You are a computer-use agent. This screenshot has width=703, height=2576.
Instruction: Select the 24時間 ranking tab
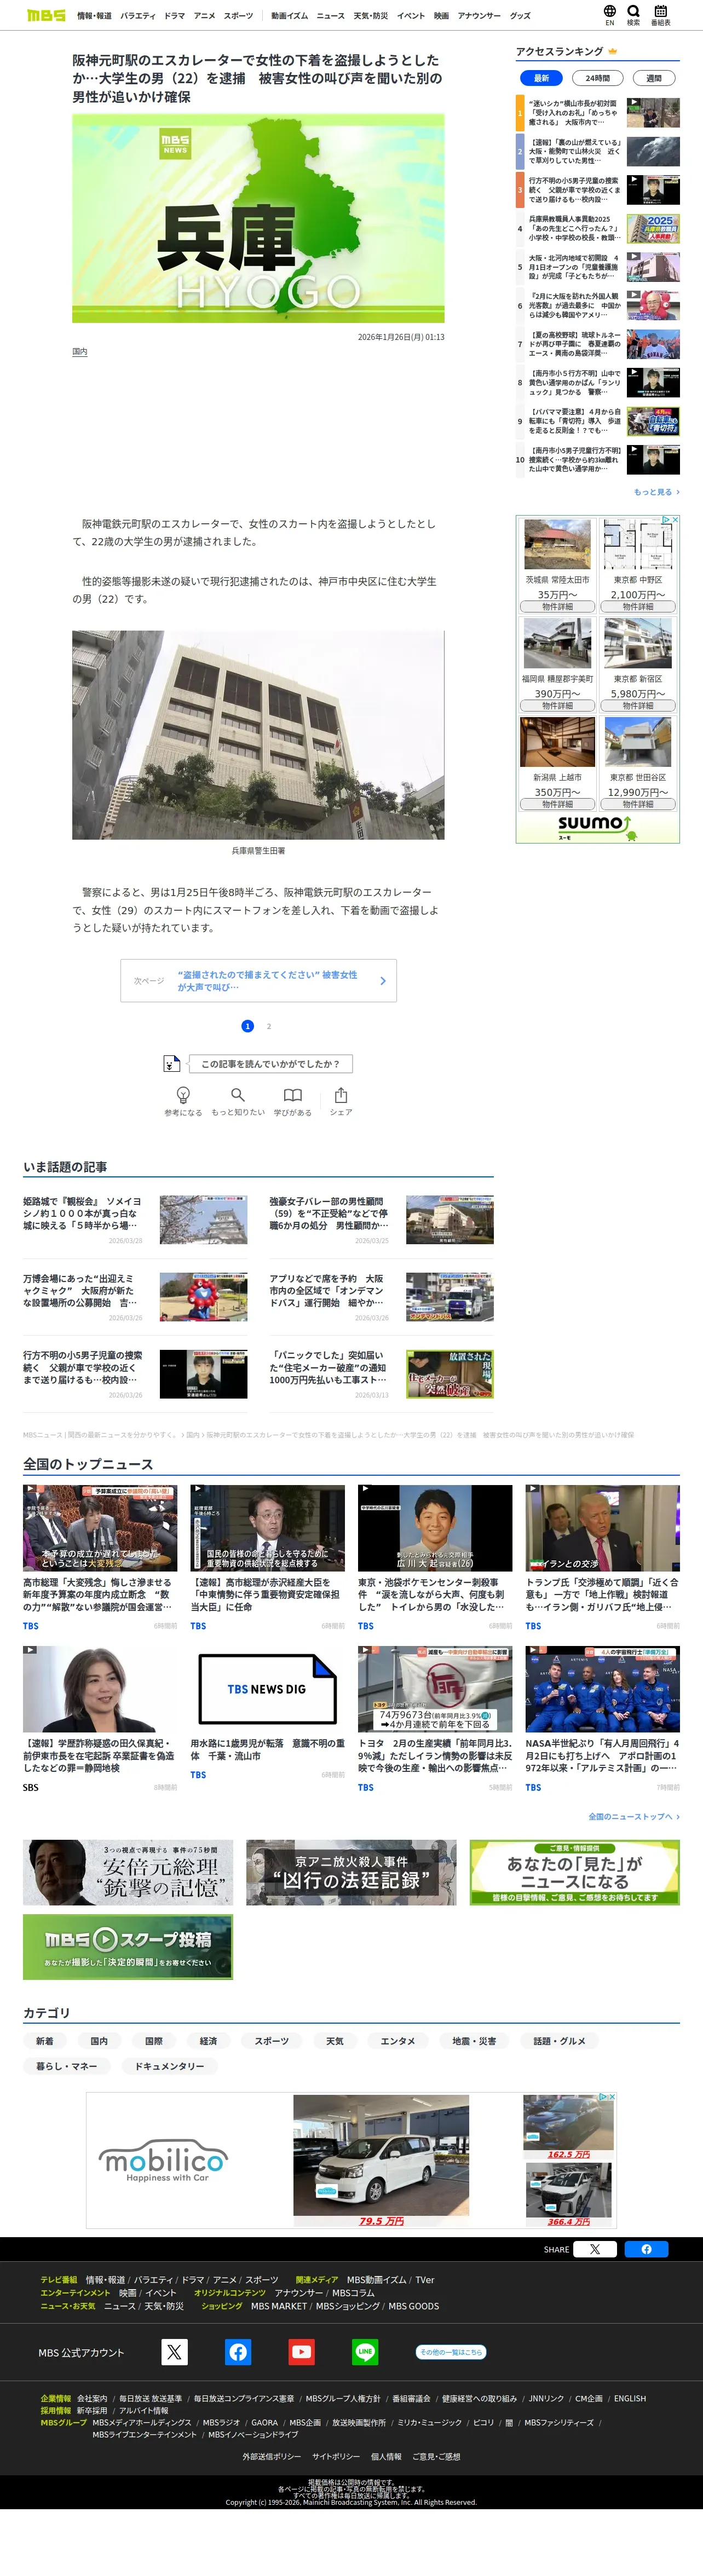point(598,78)
